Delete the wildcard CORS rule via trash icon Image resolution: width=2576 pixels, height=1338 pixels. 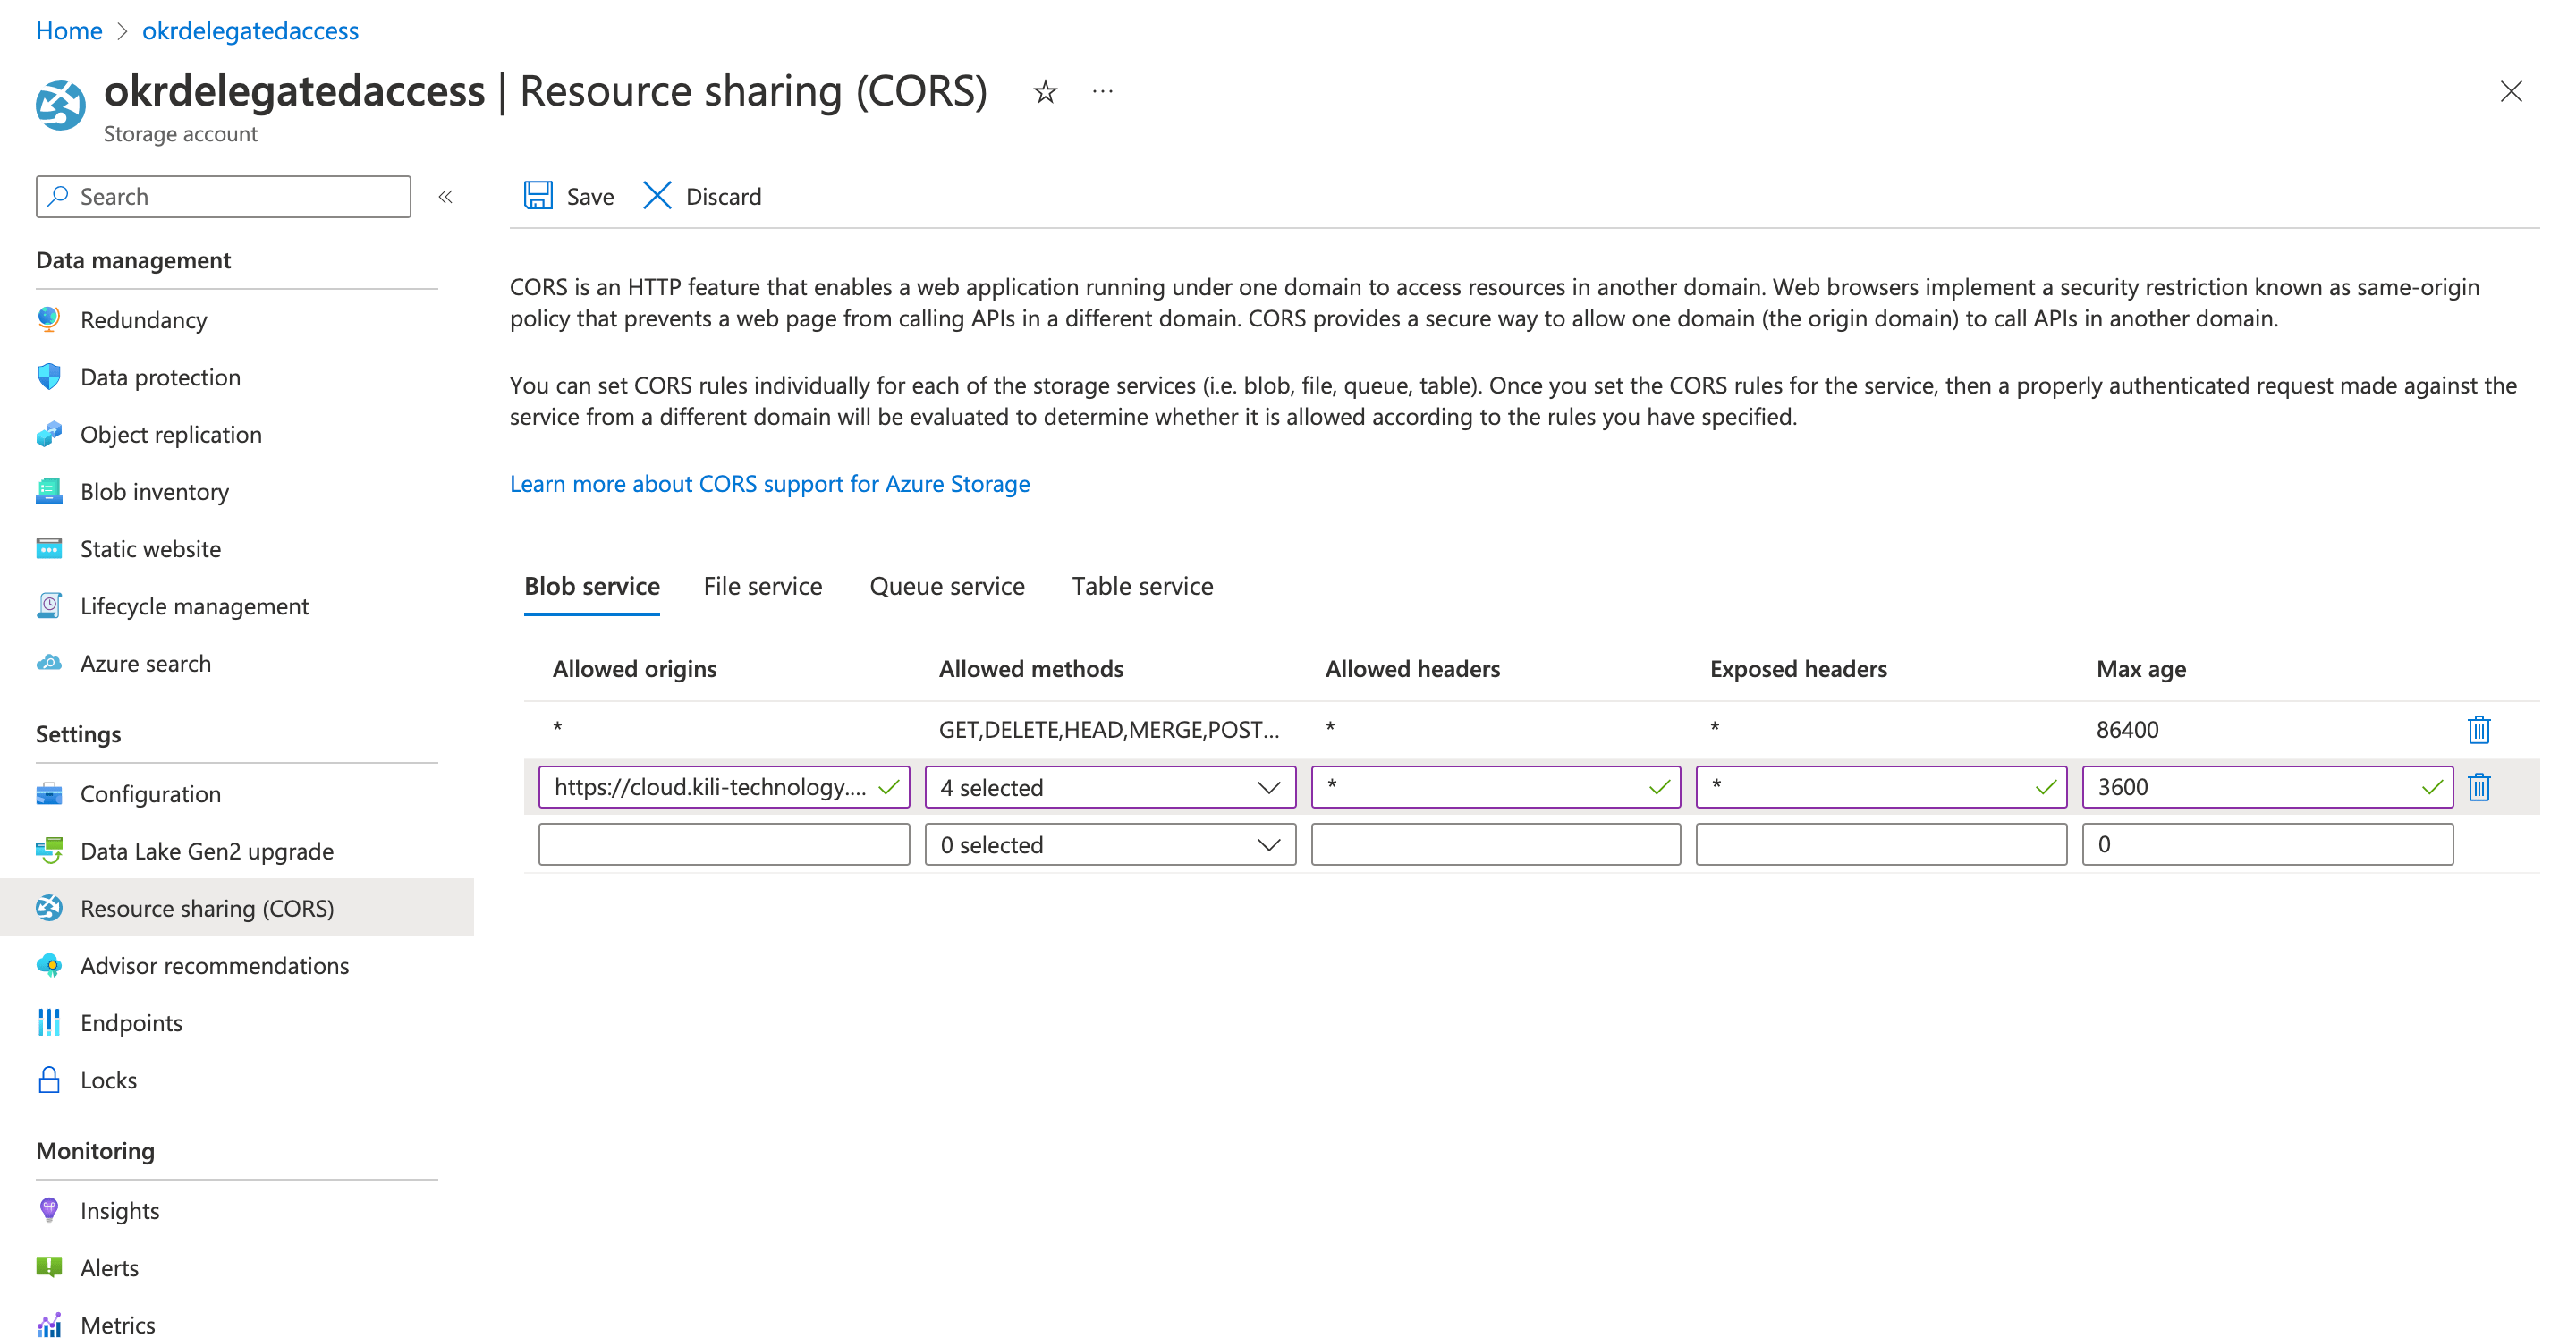2478,729
